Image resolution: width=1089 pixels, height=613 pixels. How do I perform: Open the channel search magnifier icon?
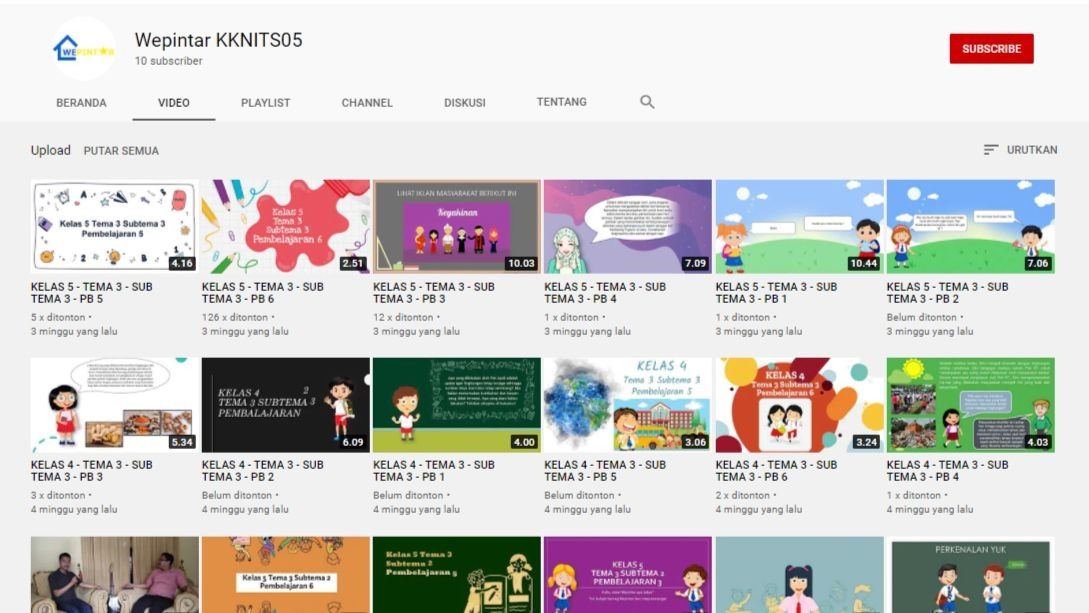[647, 102]
